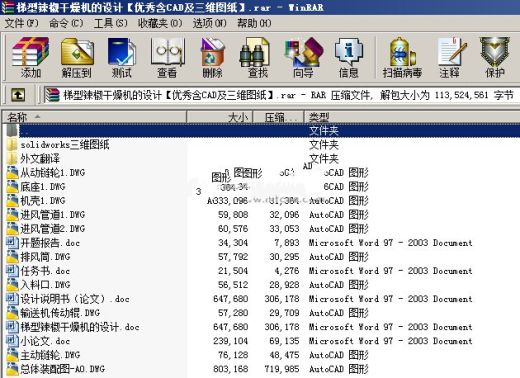
Task: Click the DWG icon beside 主动链轮.DWG
Action: click(12, 355)
